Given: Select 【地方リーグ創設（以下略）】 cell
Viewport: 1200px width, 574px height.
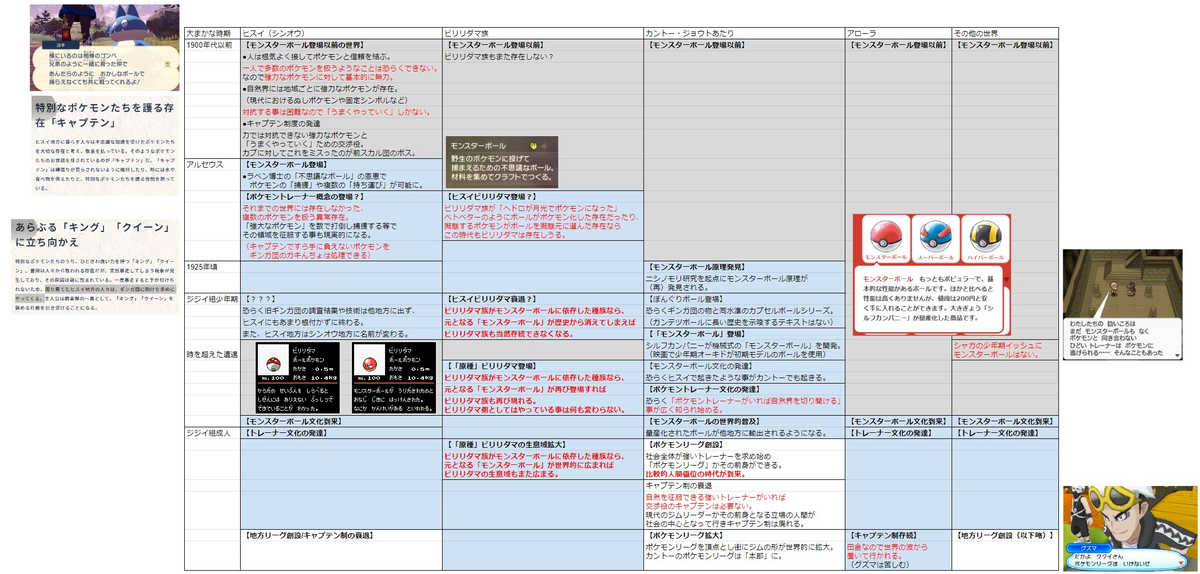Looking at the screenshot, I should [x=1004, y=536].
